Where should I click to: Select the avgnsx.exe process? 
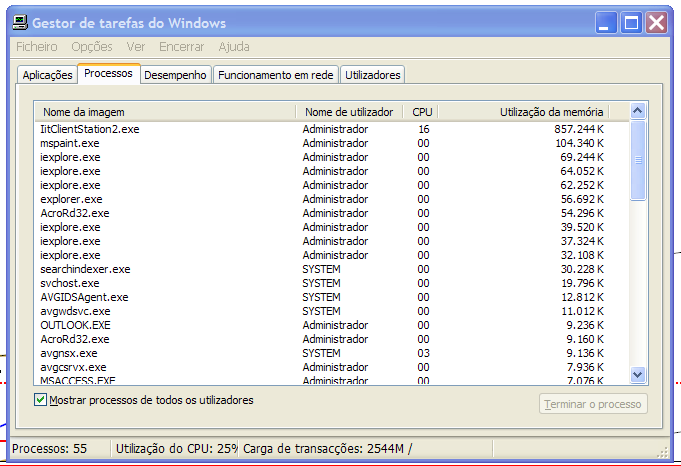click(332, 353)
